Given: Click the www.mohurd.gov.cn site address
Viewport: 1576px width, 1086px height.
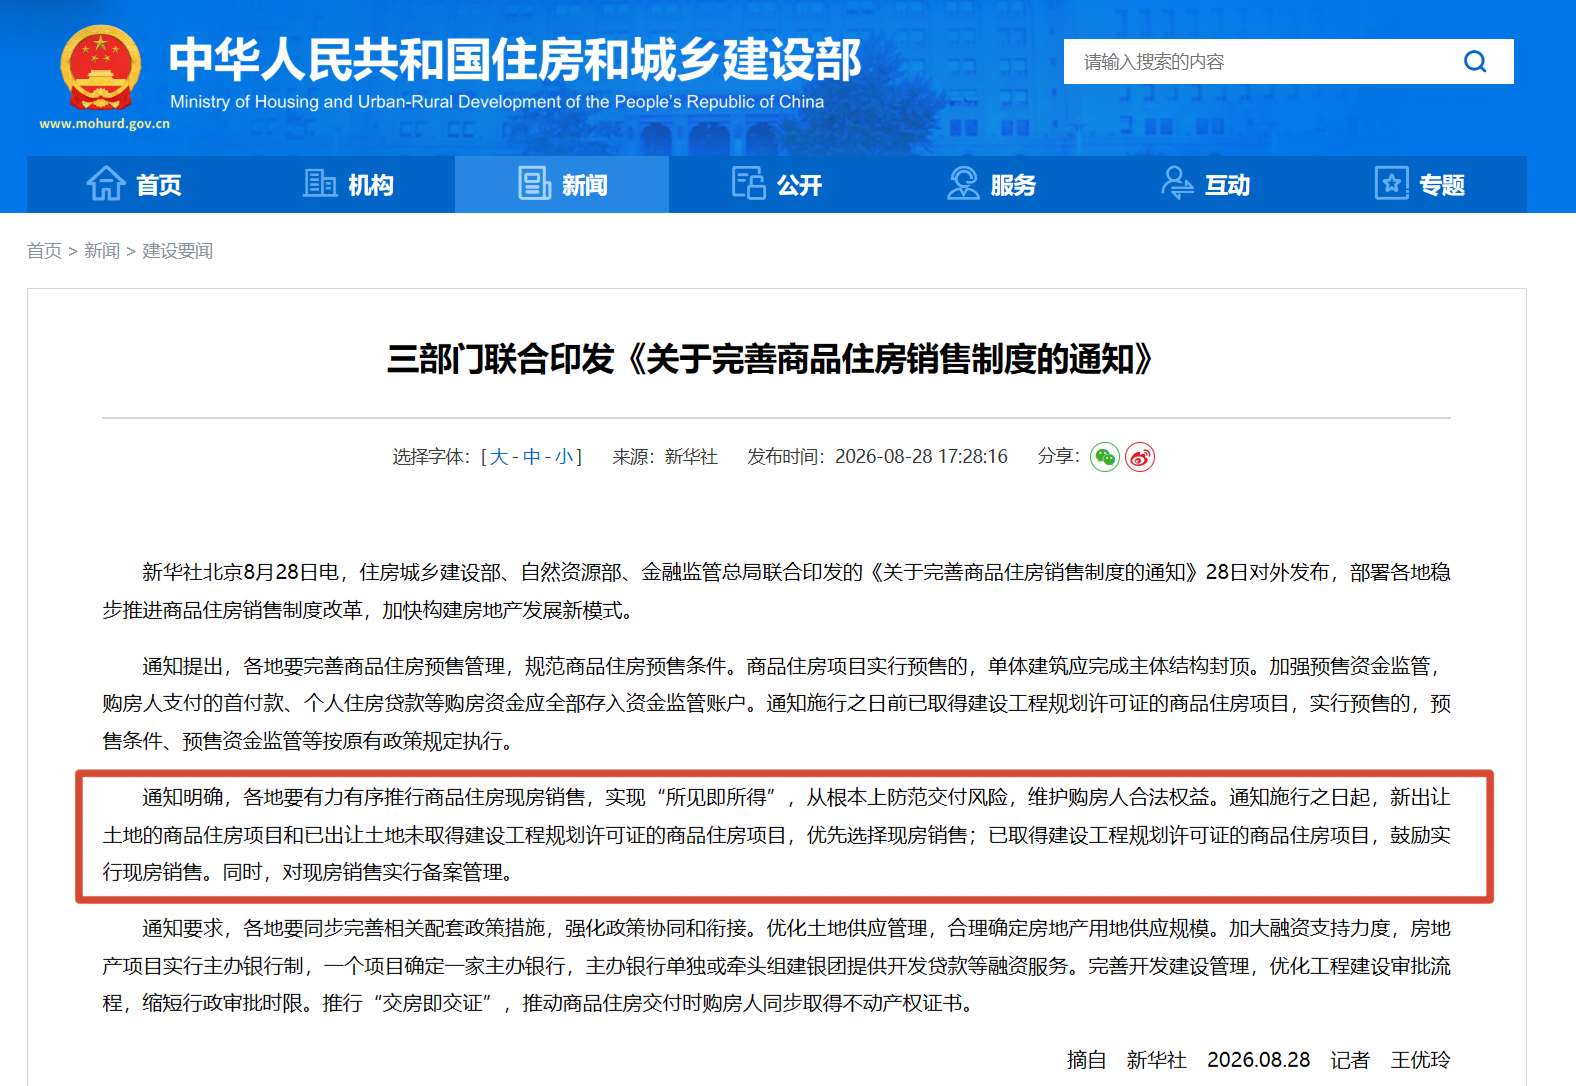Looking at the screenshot, I should point(105,124).
